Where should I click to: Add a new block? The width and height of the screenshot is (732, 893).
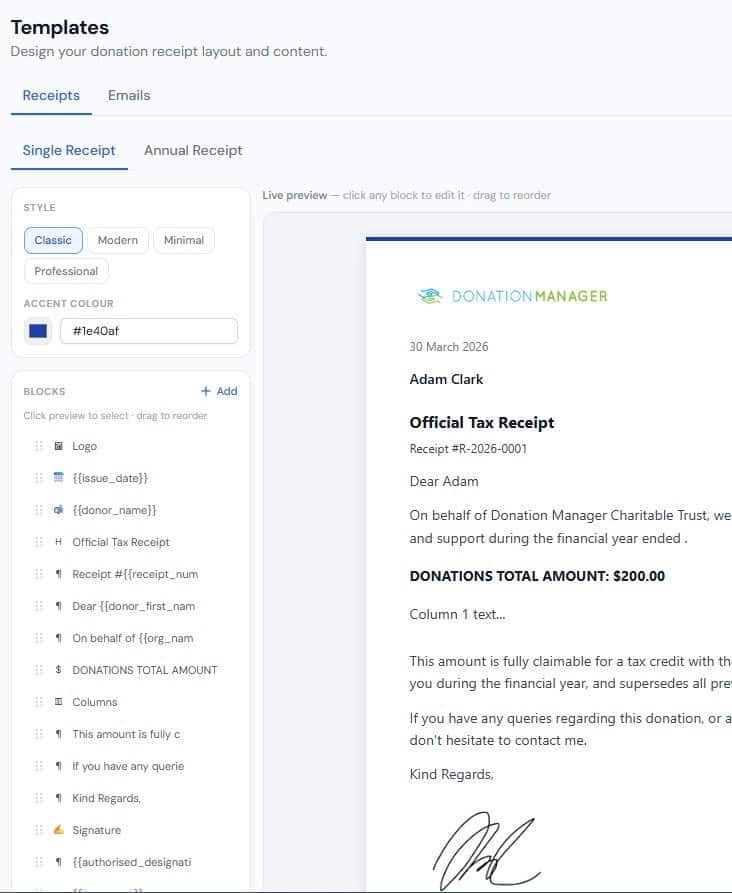click(x=219, y=391)
